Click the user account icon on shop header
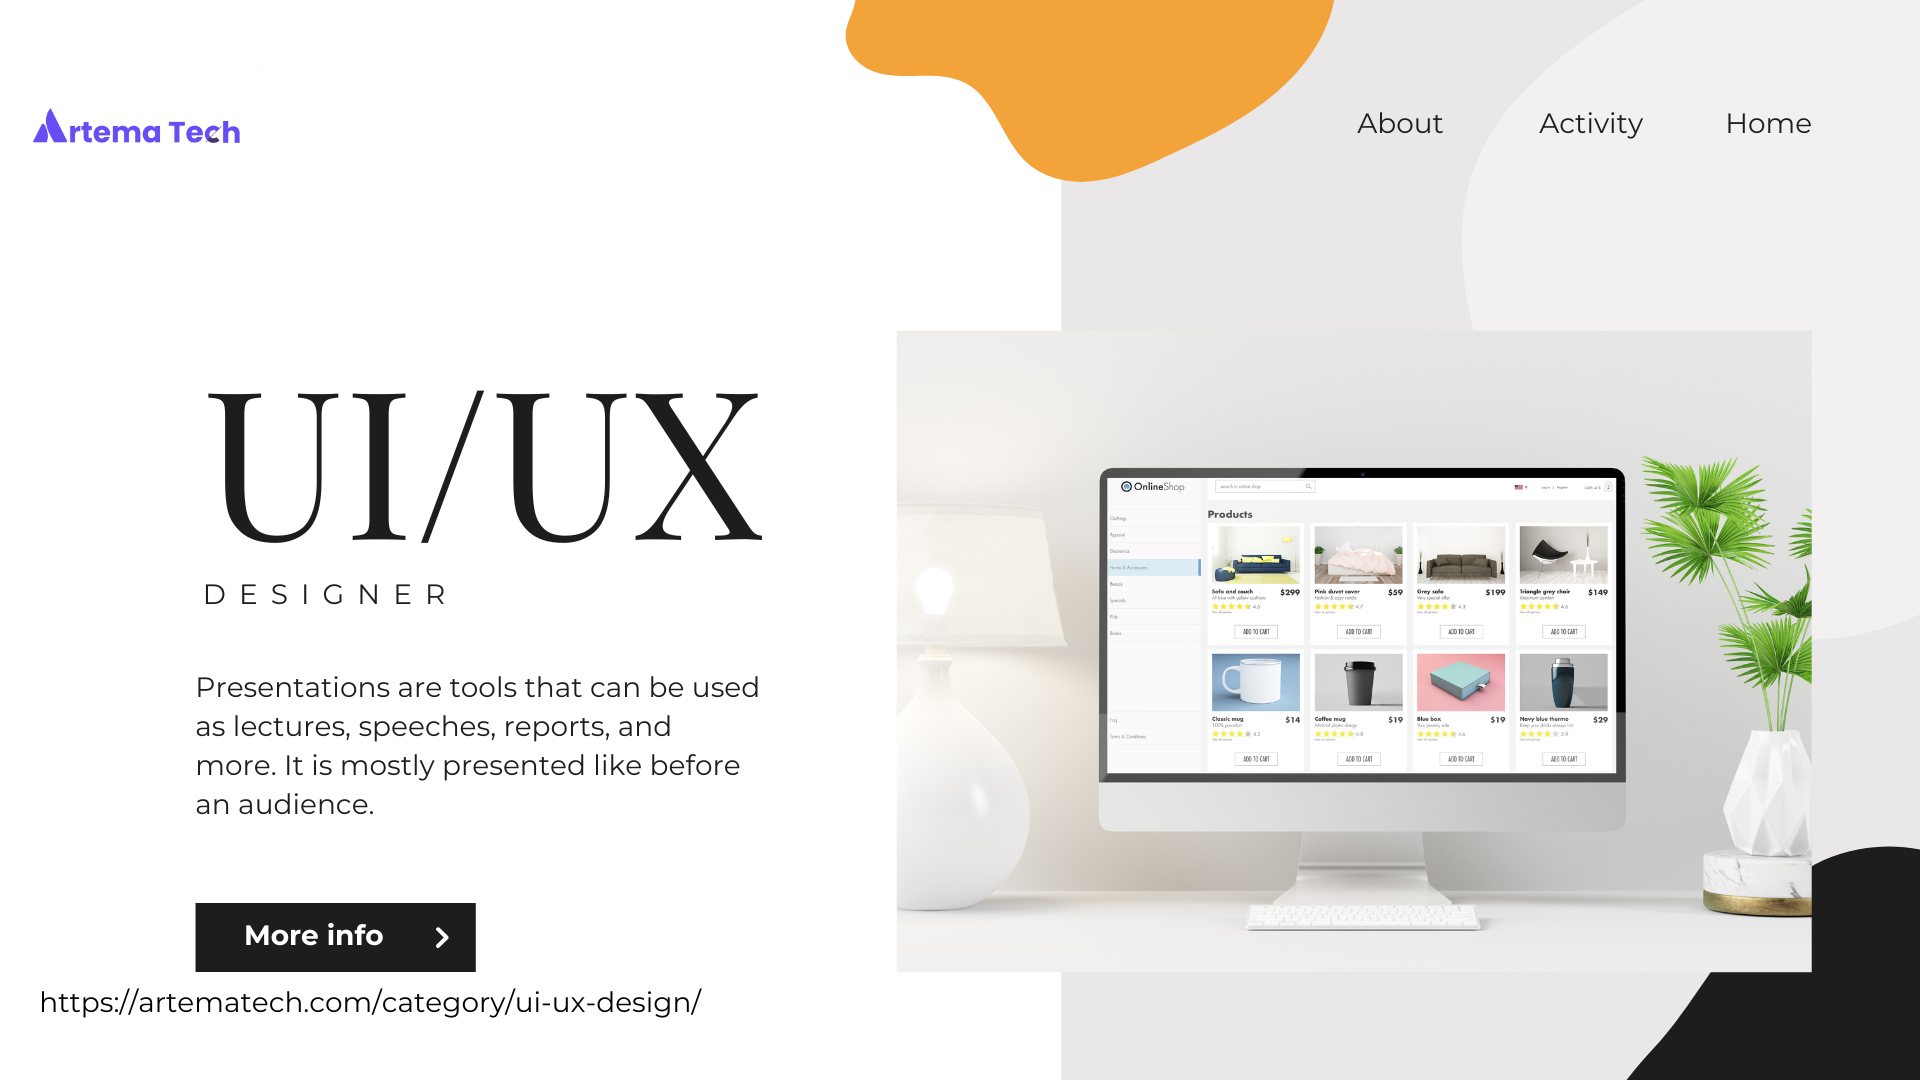The width and height of the screenshot is (1920, 1080). pos(1609,489)
